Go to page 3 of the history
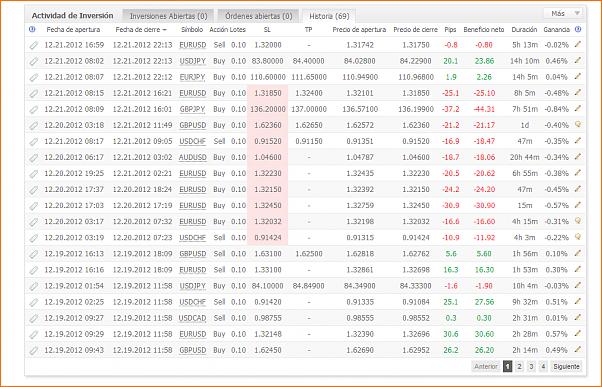602x387 pixels. (x=531, y=367)
